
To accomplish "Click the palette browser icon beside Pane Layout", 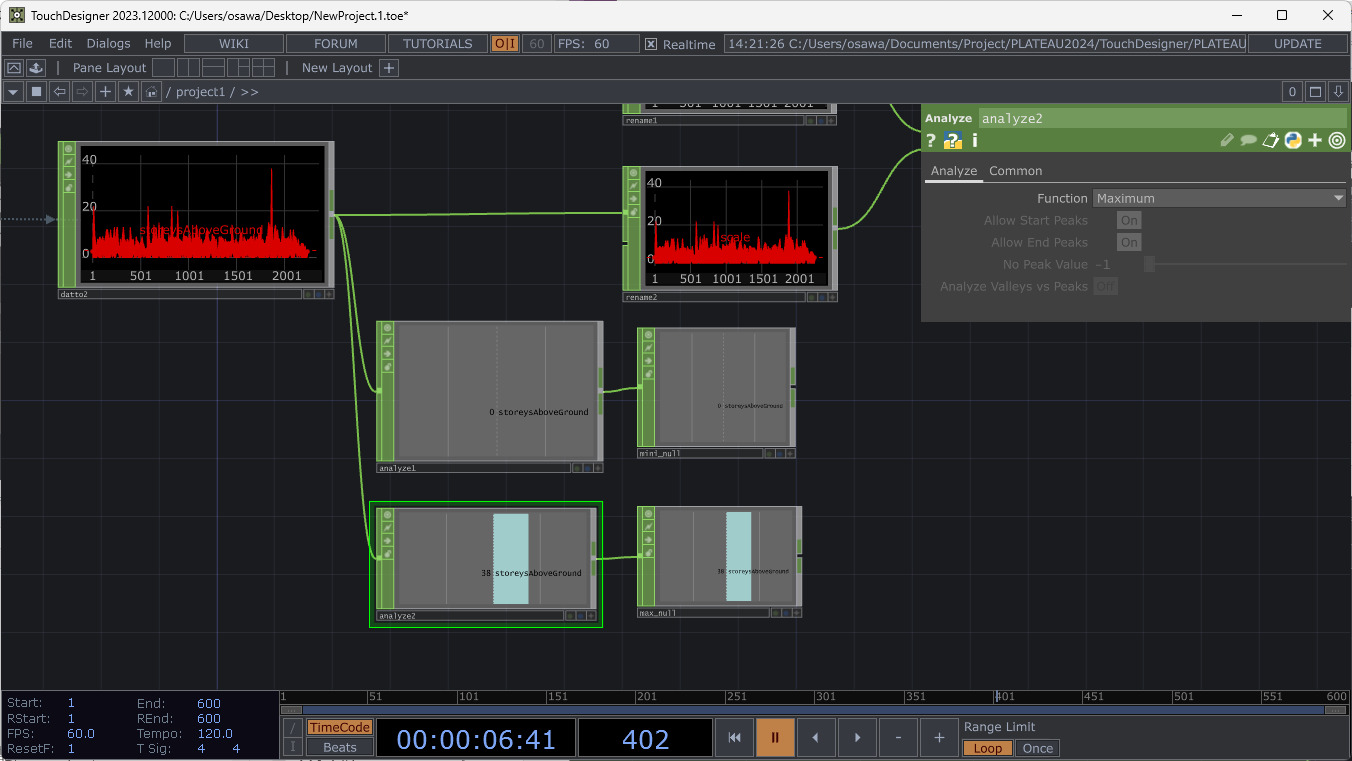I will (14, 68).
